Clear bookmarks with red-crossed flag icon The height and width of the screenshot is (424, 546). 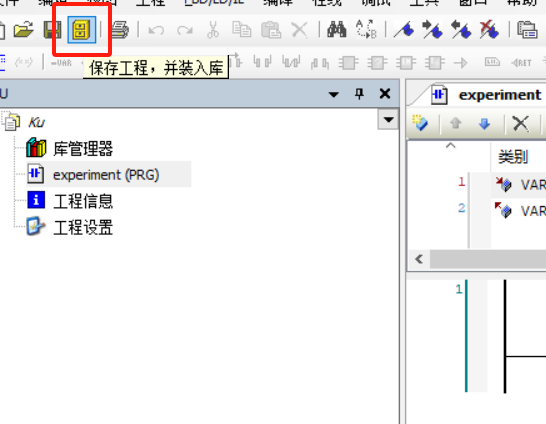(x=489, y=30)
